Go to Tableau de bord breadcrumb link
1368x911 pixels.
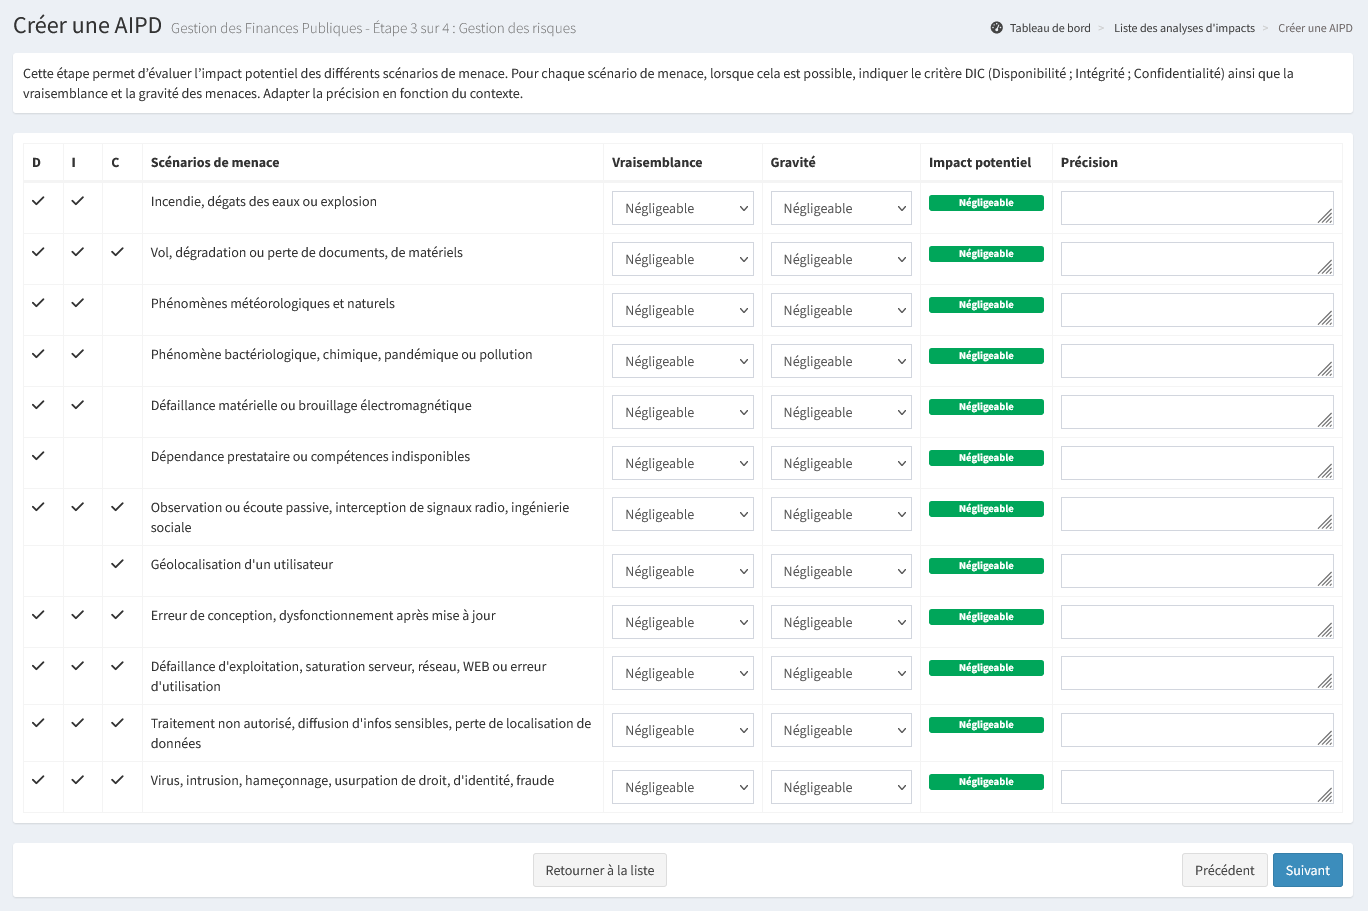pyautogui.click(x=1049, y=28)
